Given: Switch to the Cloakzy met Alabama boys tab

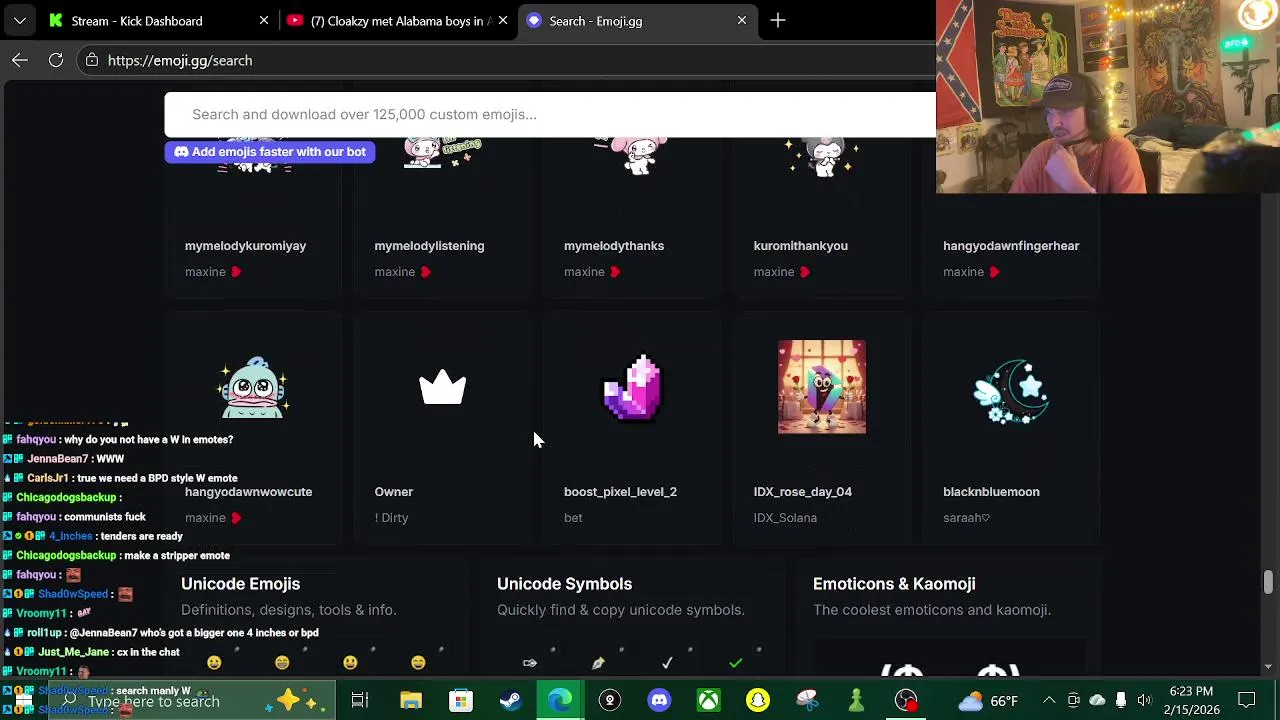Looking at the screenshot, I should tap(398, 20).
